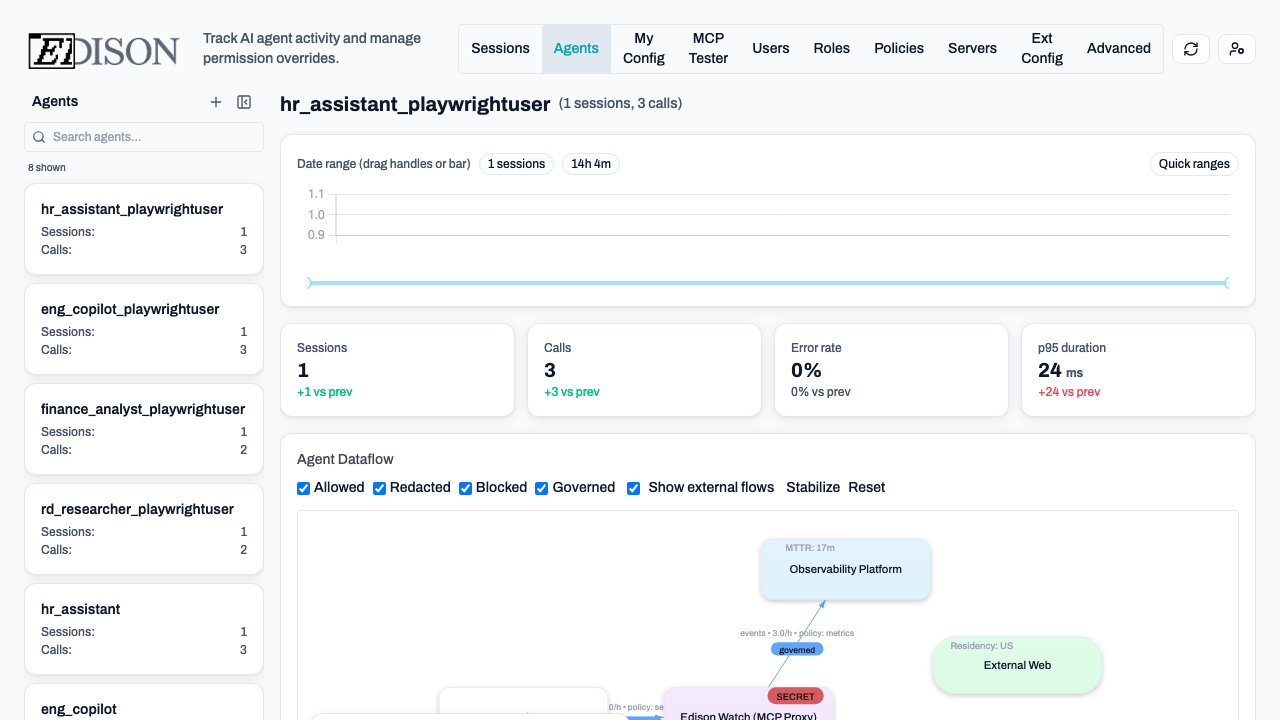1280x720 pixels.
Task: Click the 1 sessions chip near date range
Action: [x=516, y=163]
